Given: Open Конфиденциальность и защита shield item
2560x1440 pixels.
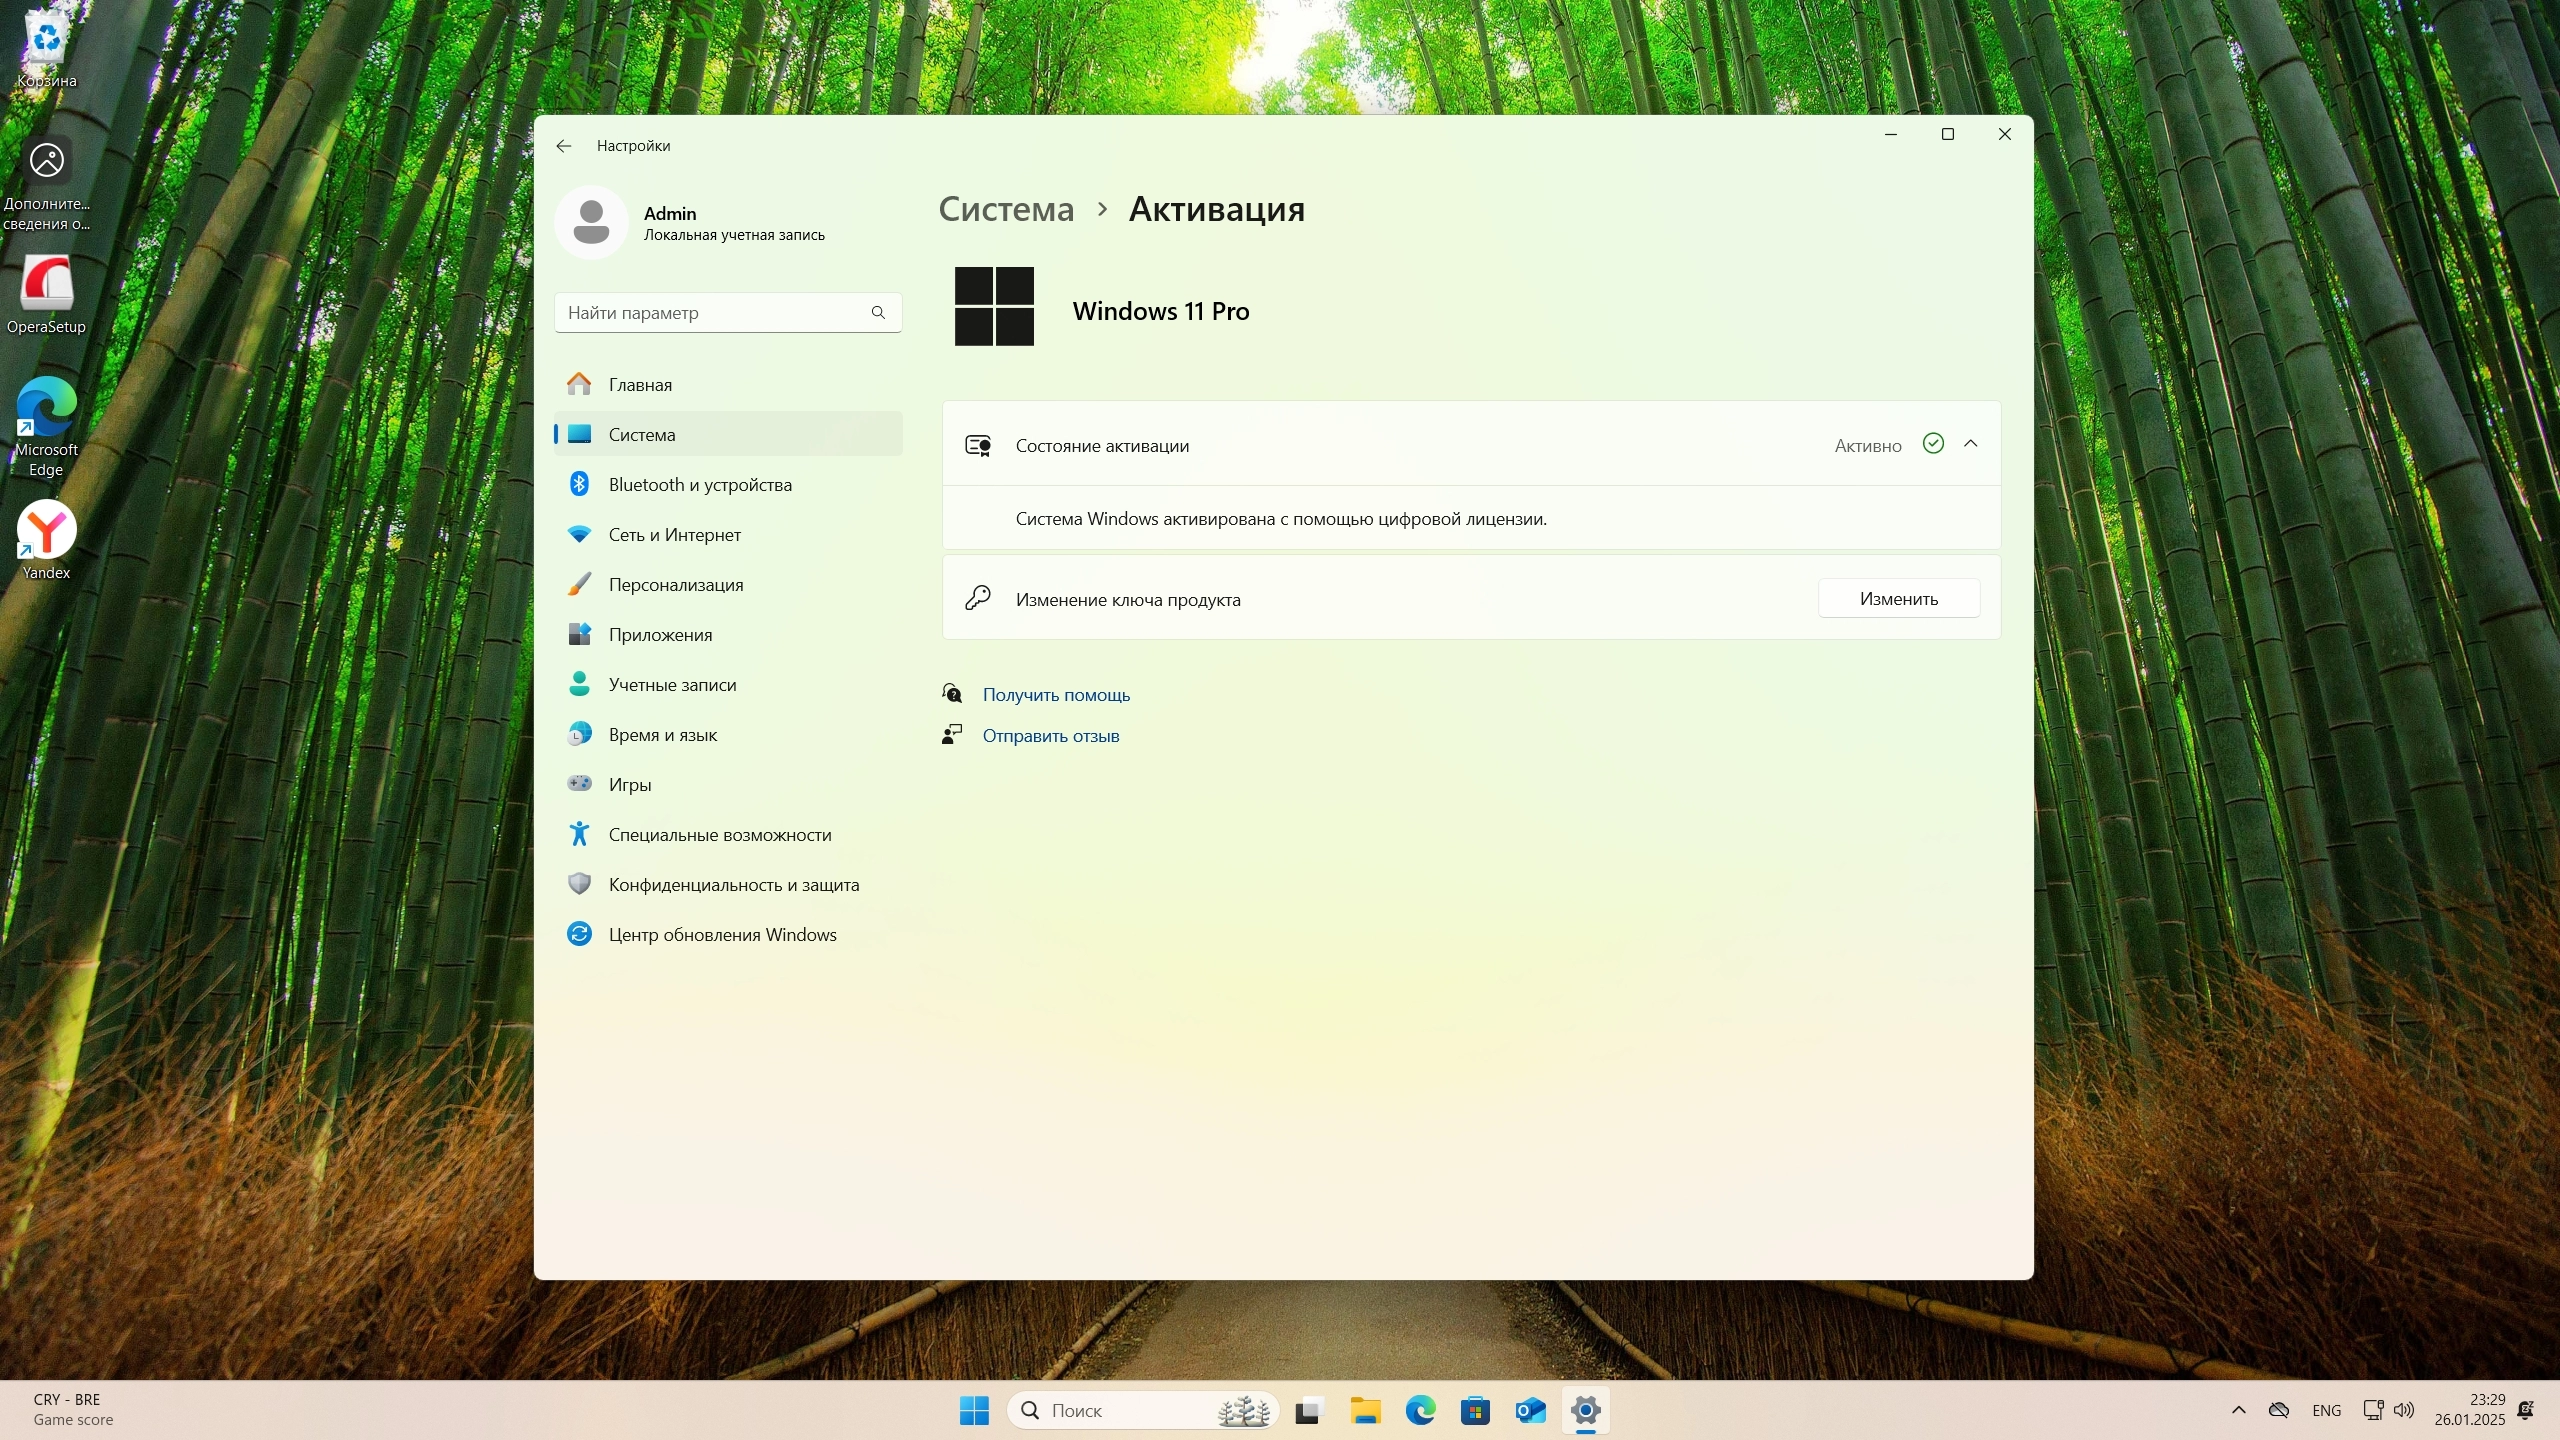Looking at the screenshot, I should pyautogui.click(x=733, y=885).
